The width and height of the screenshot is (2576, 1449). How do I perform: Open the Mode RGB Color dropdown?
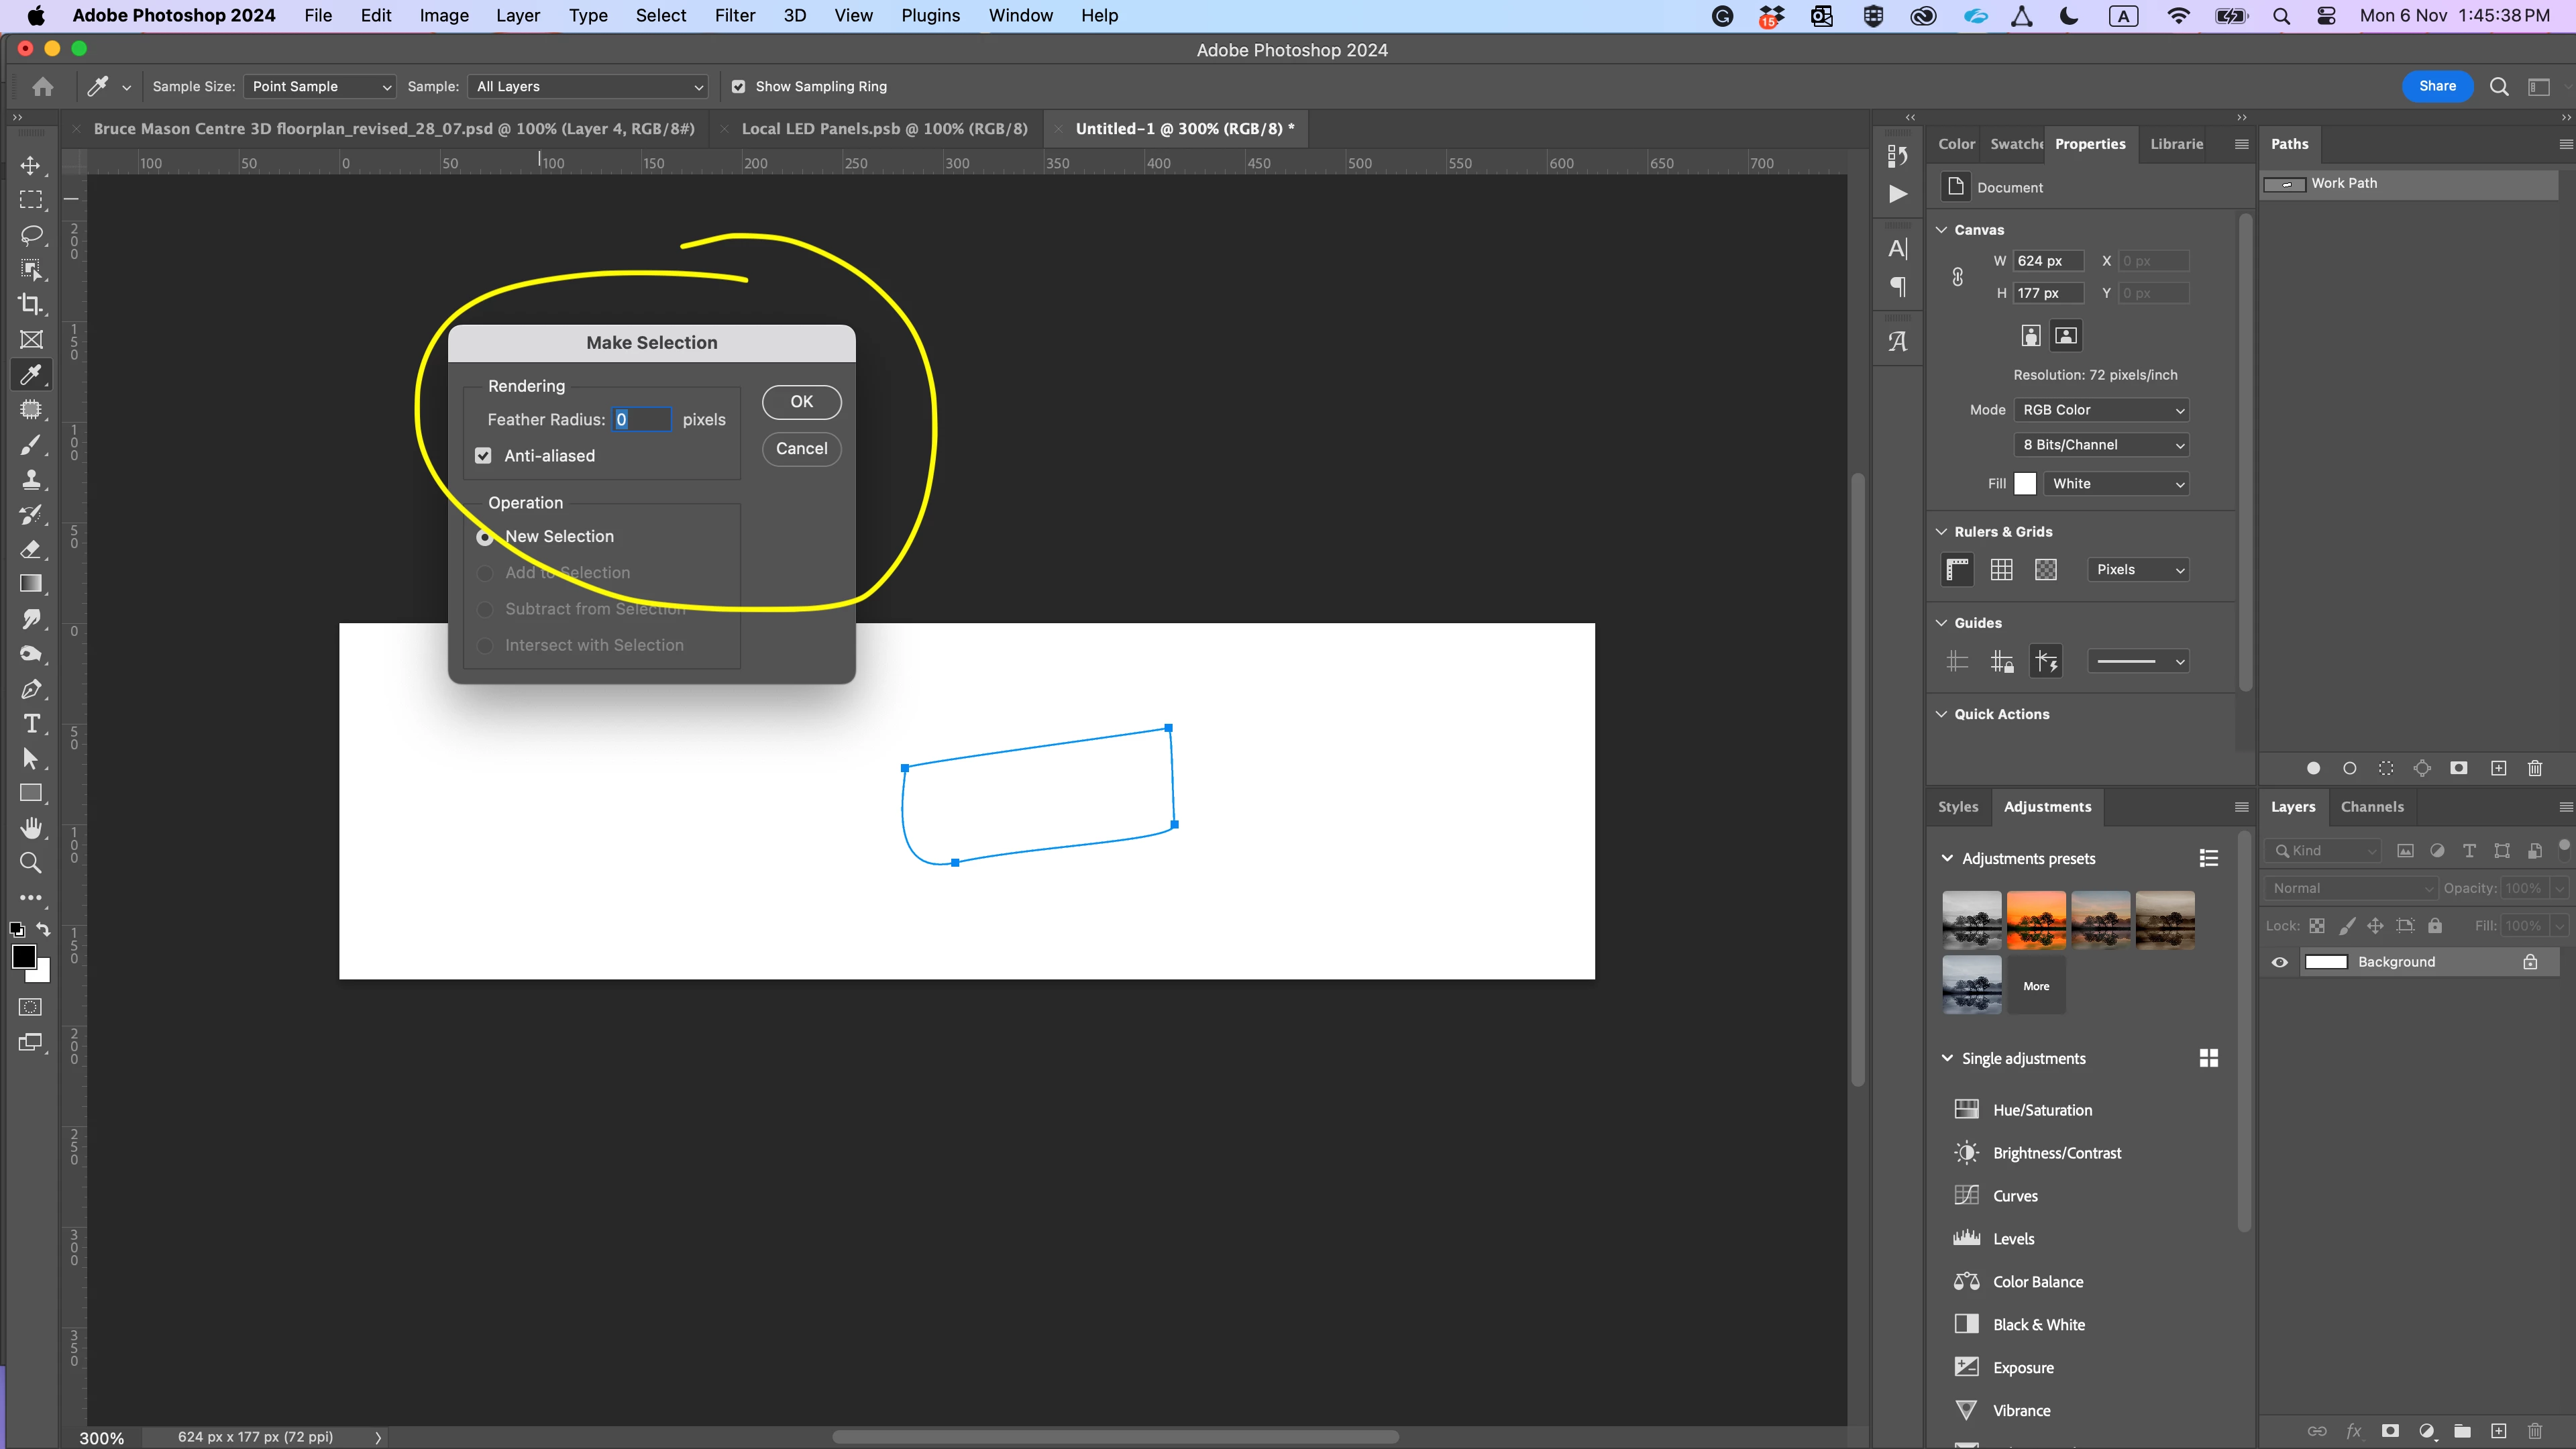[2101, 410]
